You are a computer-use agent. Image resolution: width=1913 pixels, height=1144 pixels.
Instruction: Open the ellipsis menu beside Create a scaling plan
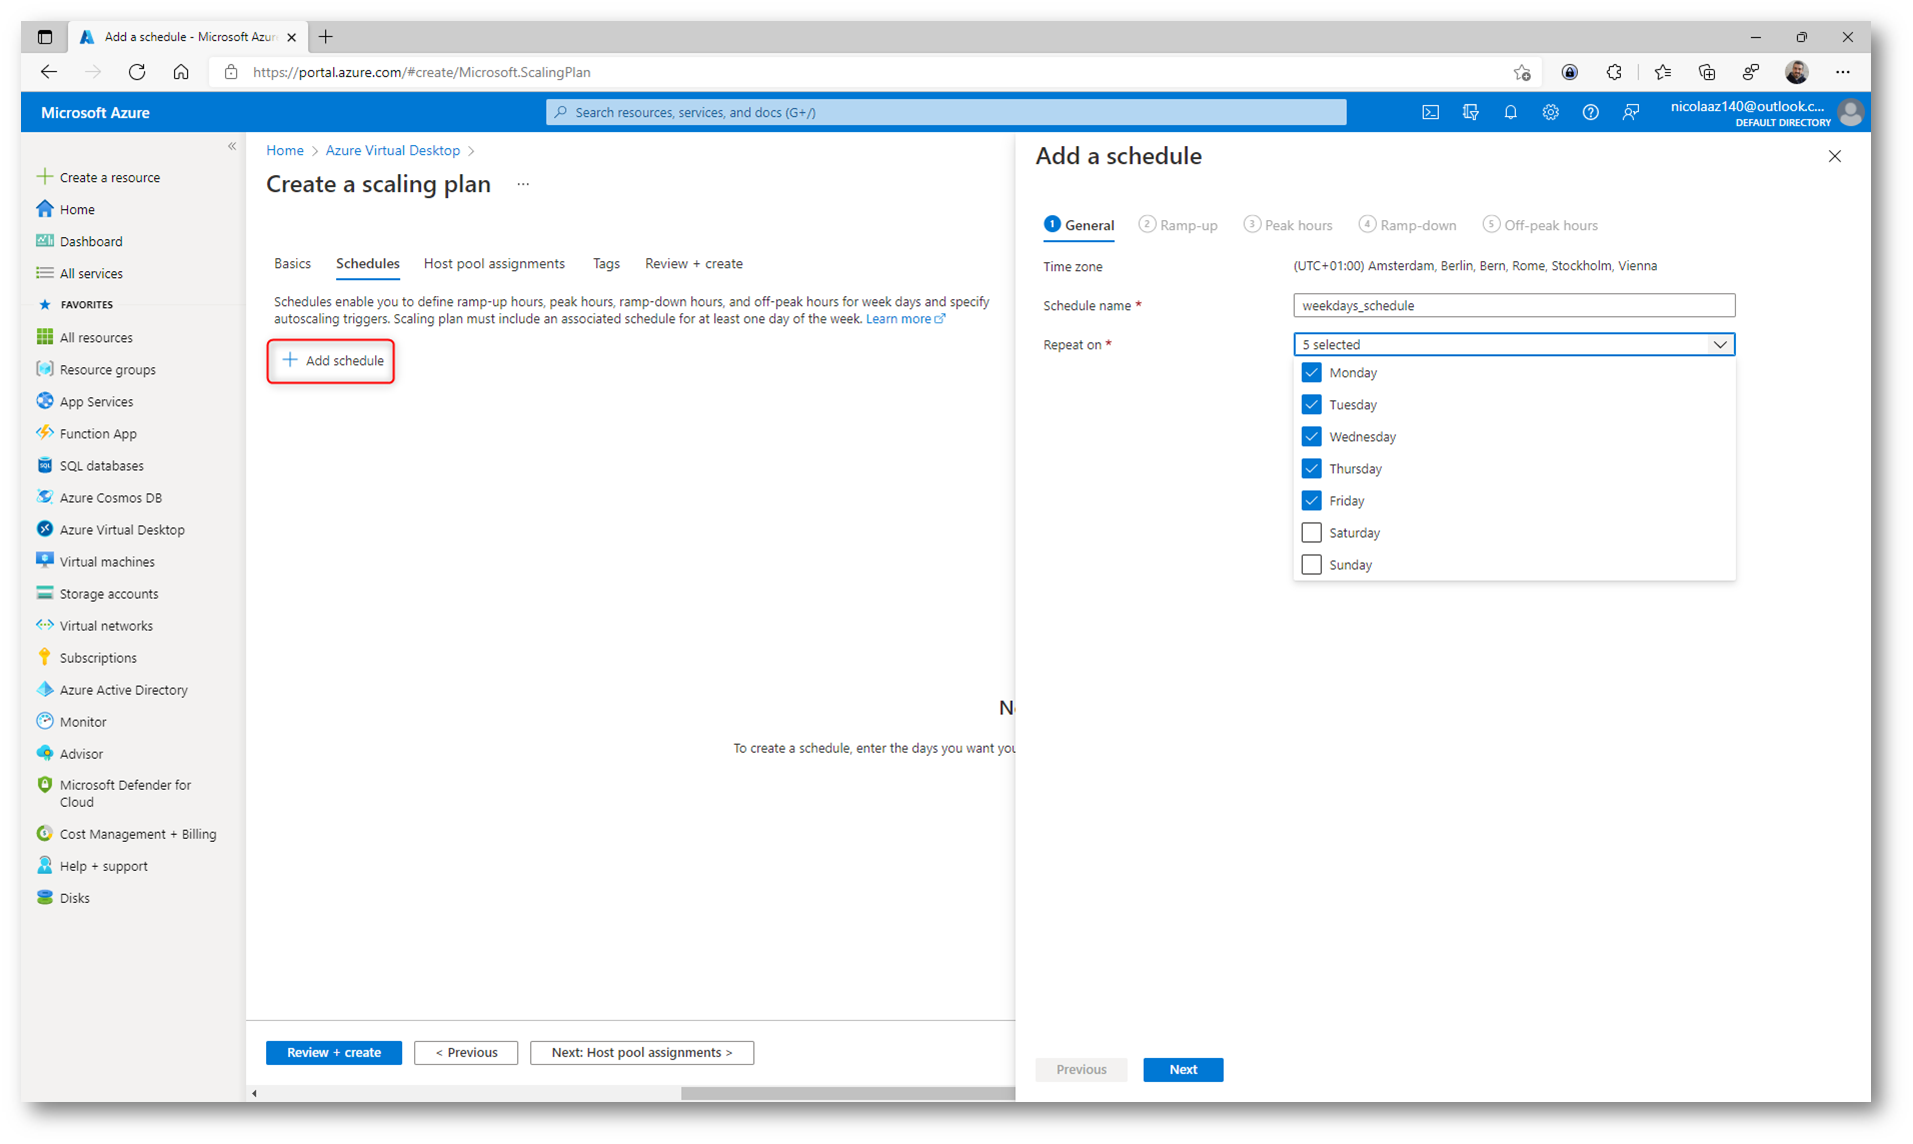tap(523, 184)
